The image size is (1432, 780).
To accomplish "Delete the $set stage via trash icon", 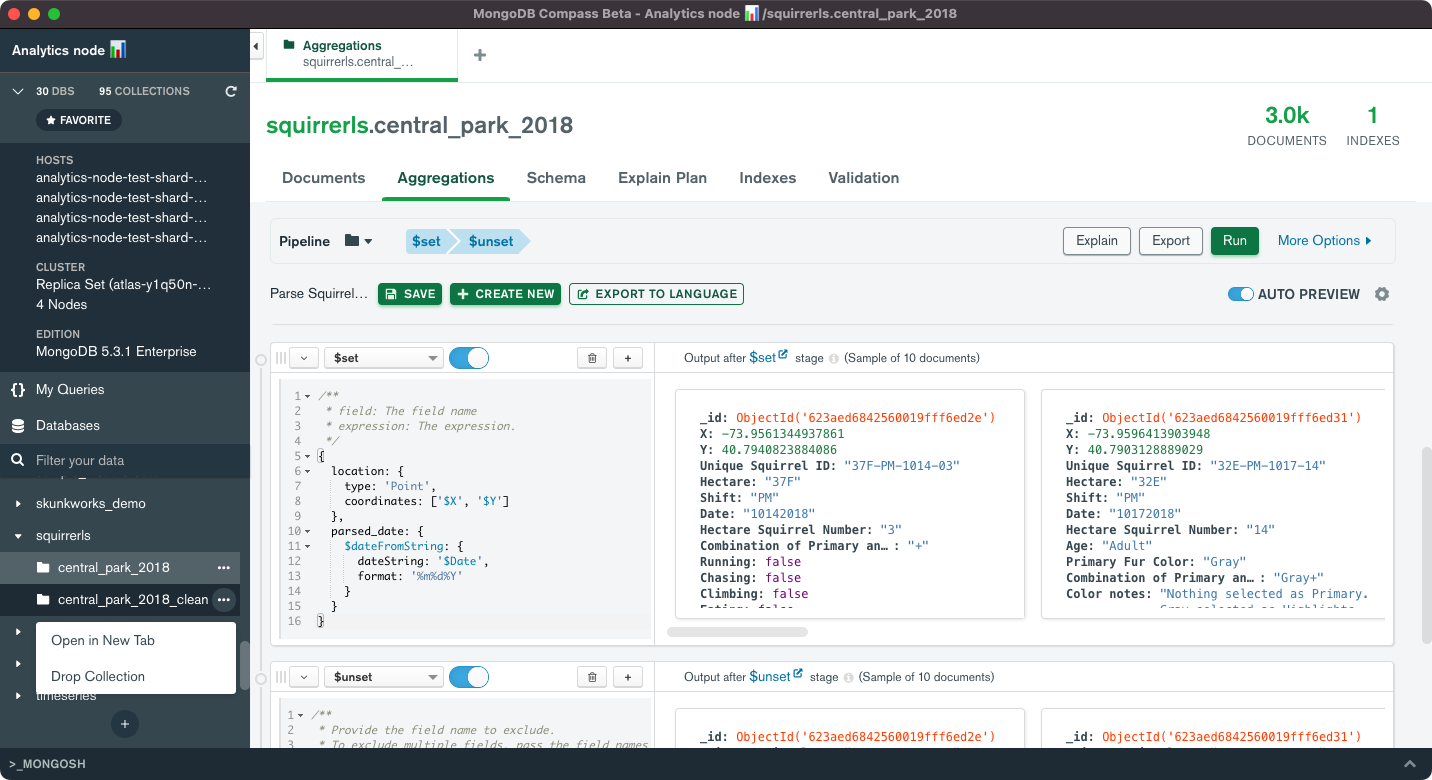I will [x=592, y=358].
